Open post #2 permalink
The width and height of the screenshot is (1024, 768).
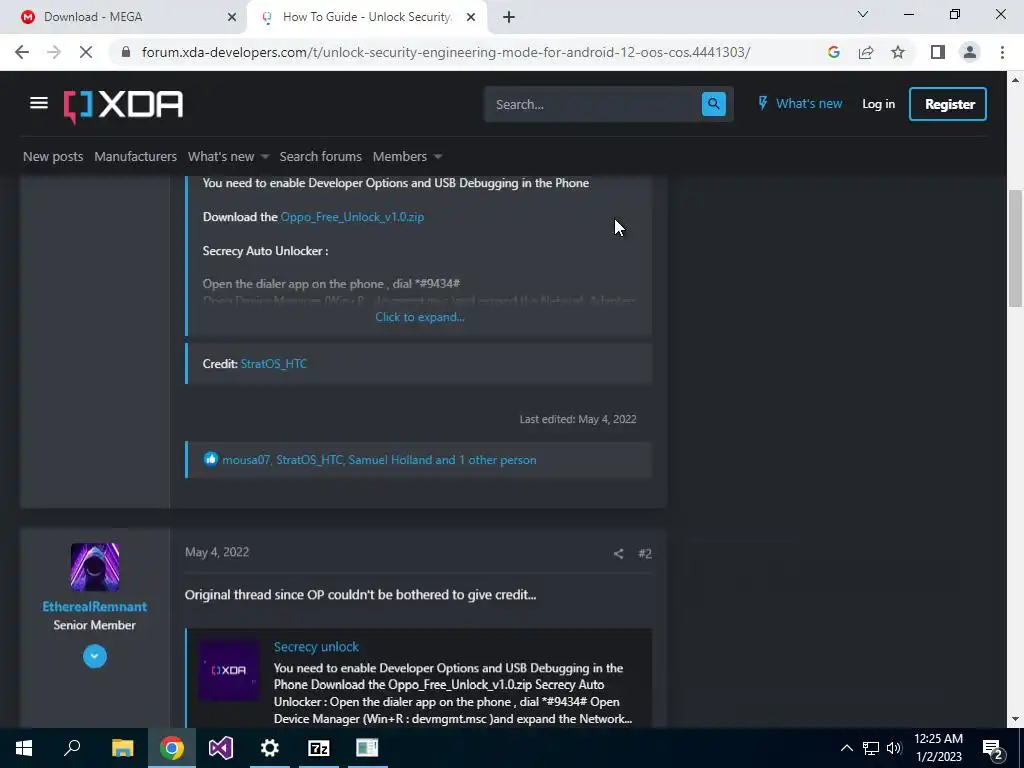tap(645, 554)
